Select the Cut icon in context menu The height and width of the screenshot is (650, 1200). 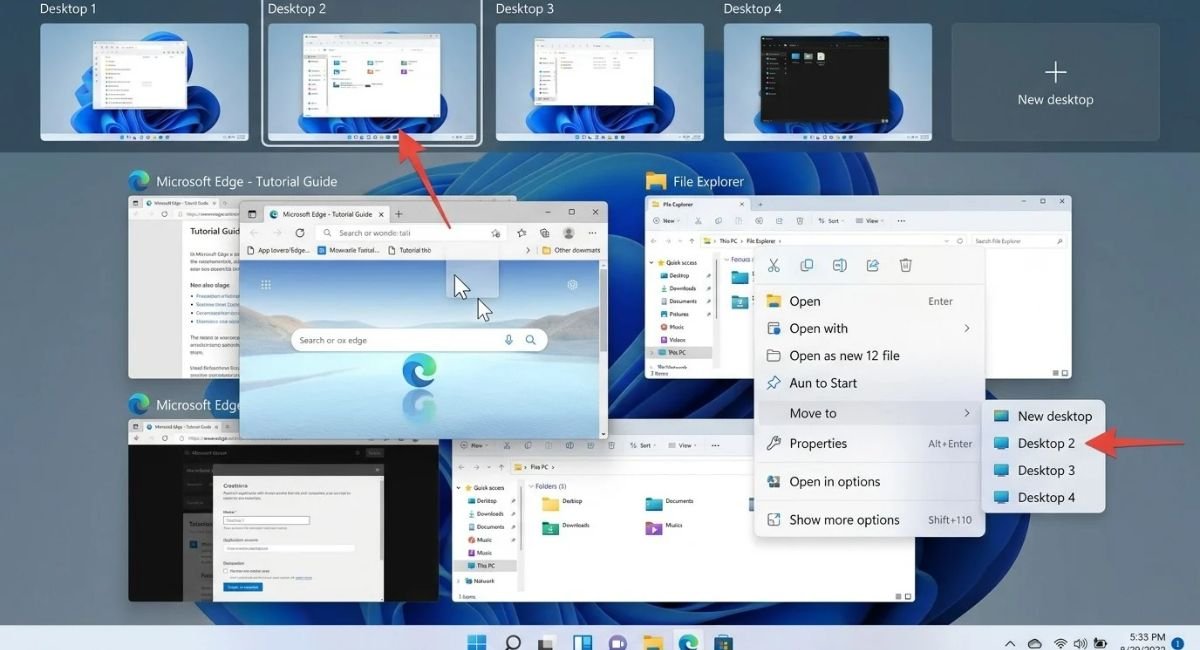click(773, 265)
